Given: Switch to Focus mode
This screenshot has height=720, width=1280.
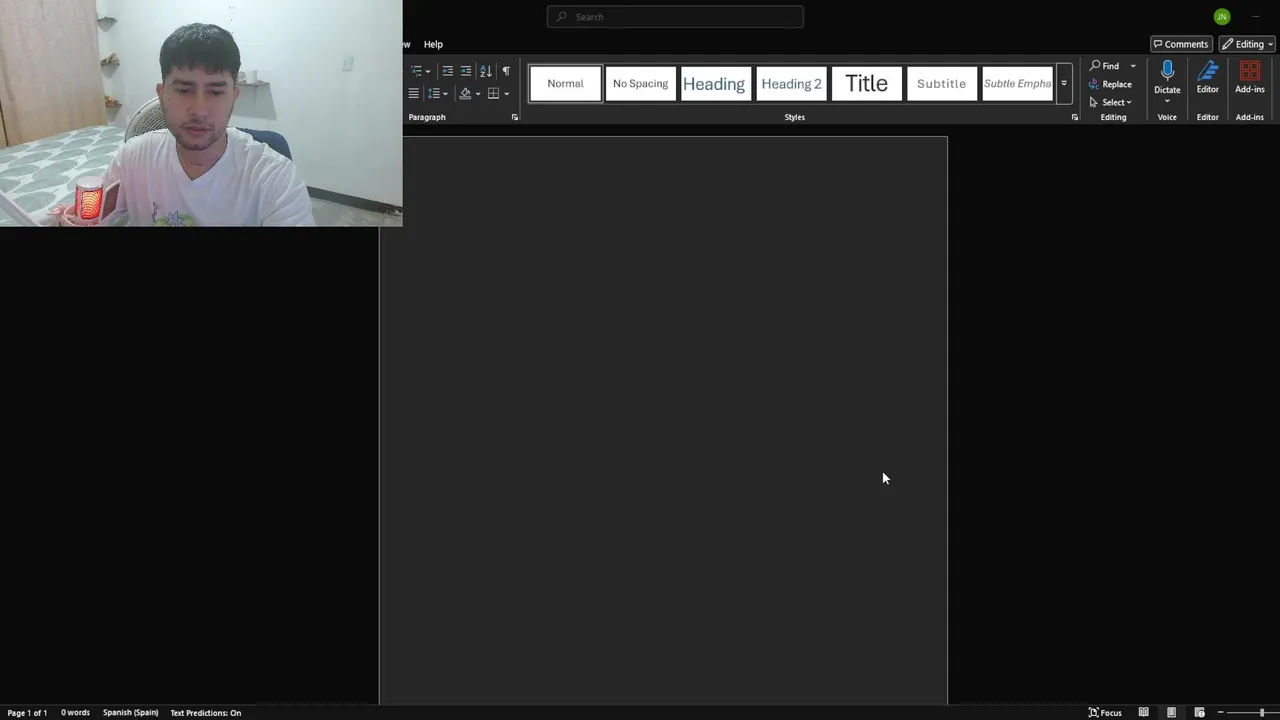Looking at the screenshot, I should (x=1105, y=713).
